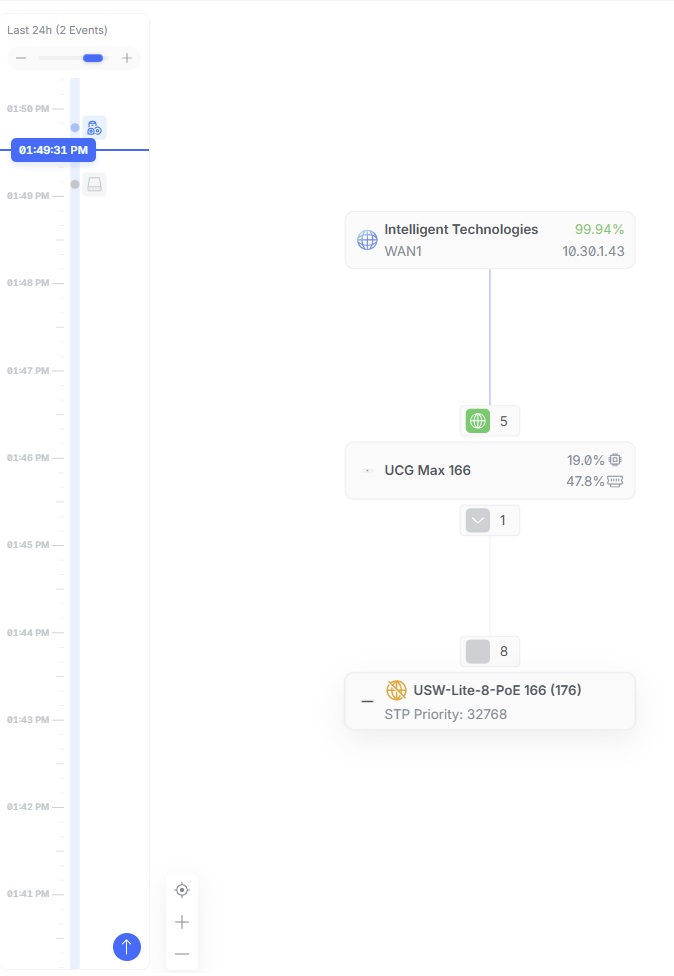Click the orange offline globe icon on USW-Lite
The width and height of the screenshot is (674, 976).
click(396, 690)
